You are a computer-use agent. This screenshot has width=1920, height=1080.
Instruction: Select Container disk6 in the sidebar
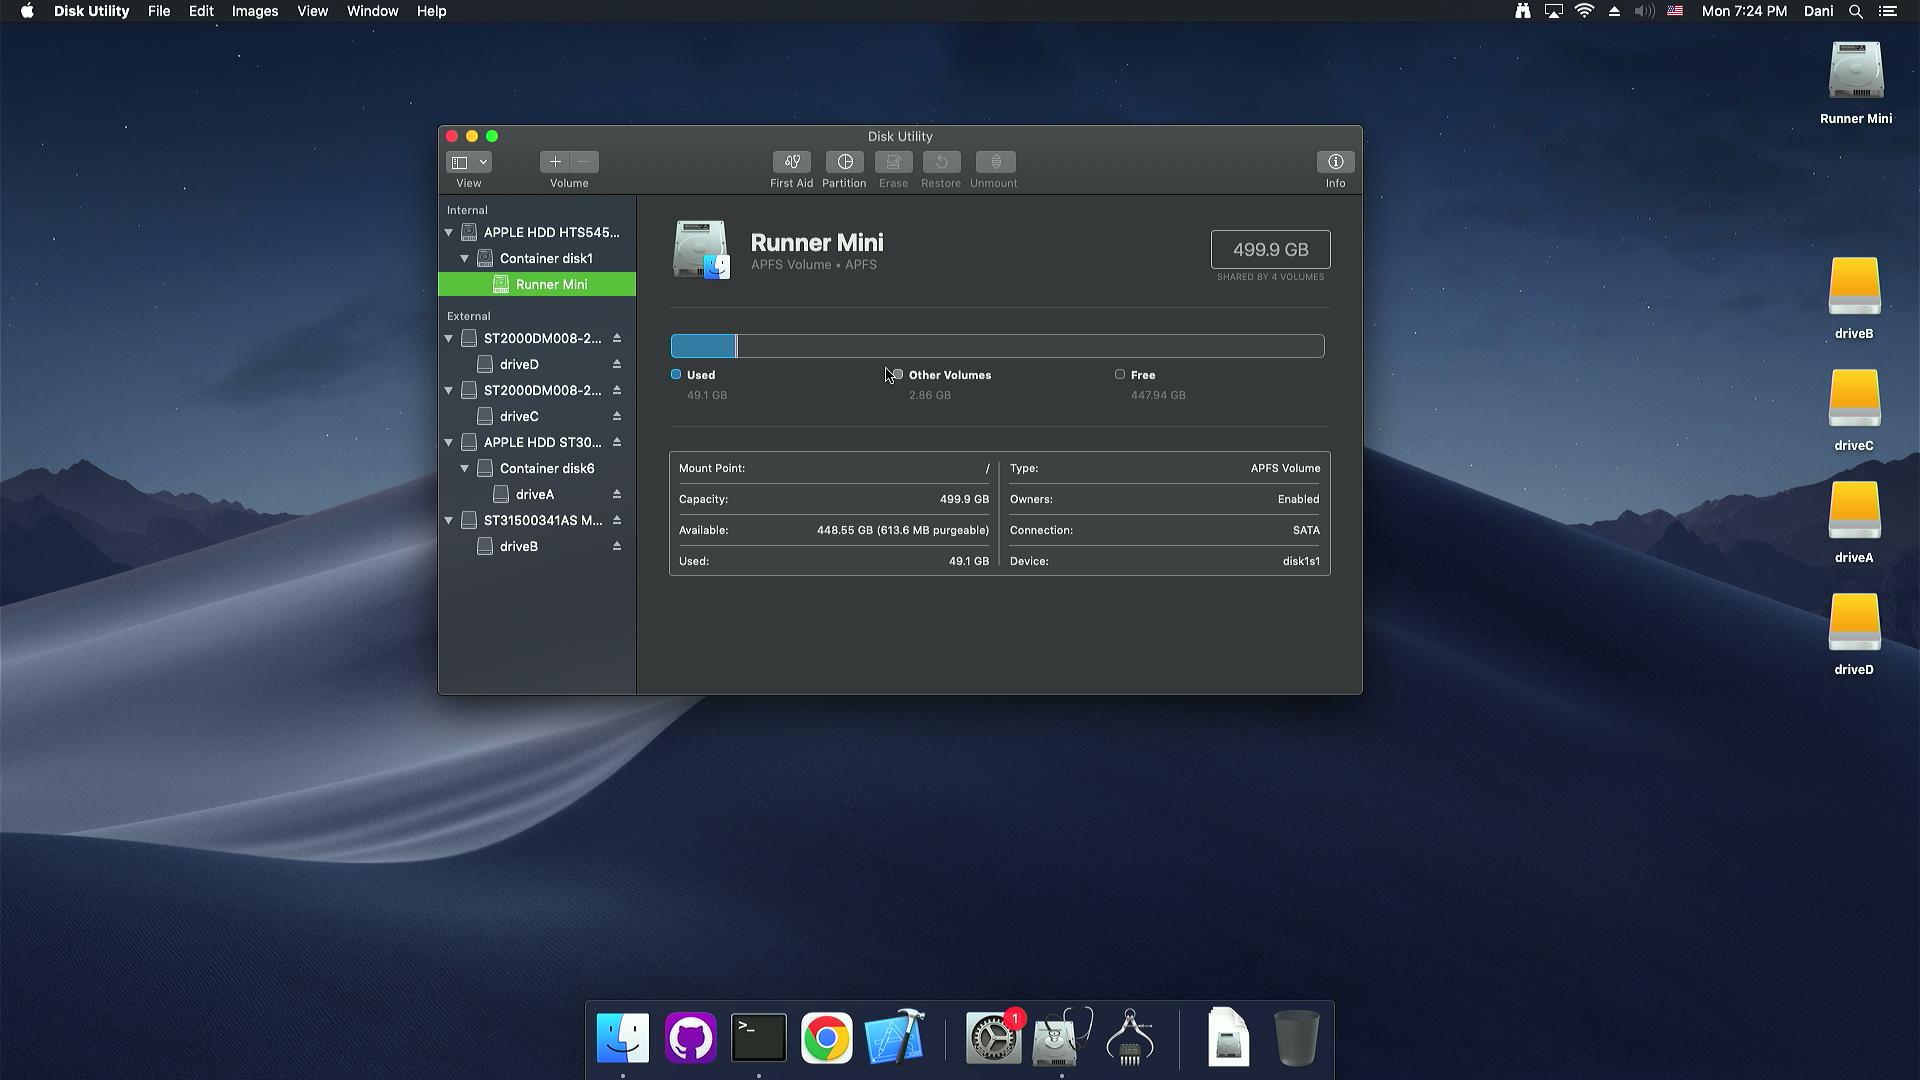537,468
